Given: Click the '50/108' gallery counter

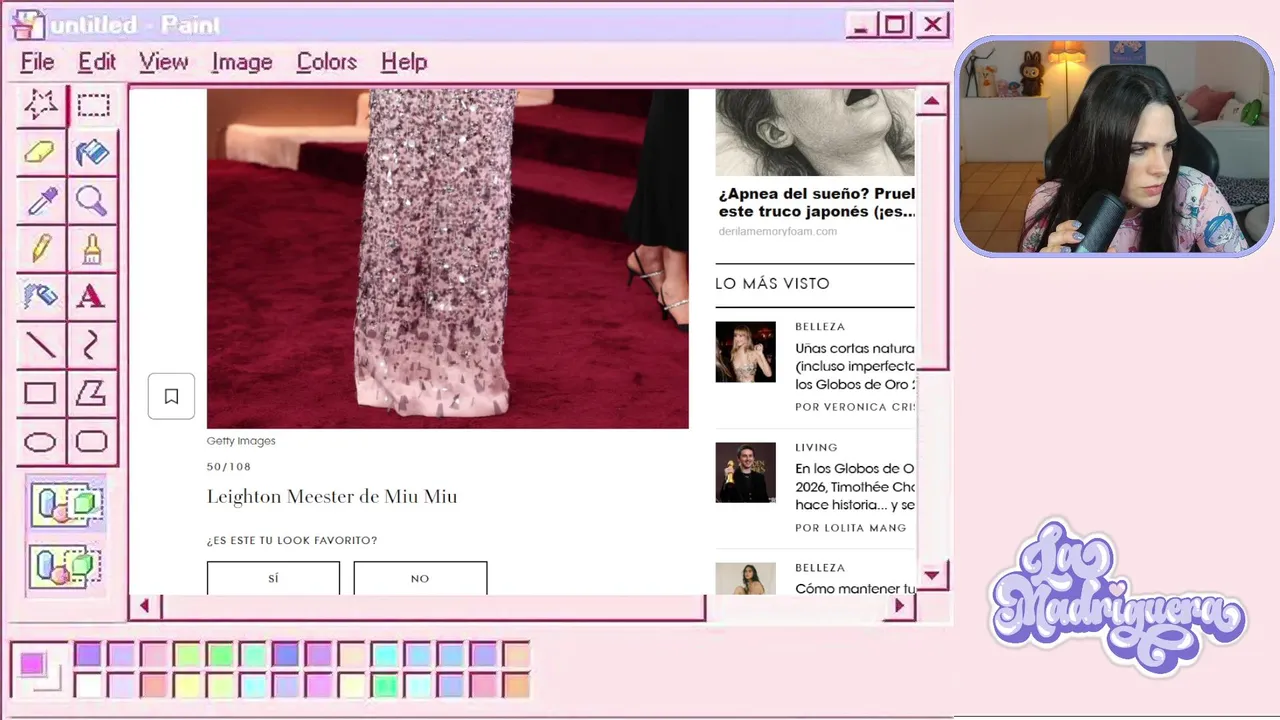Looking at the screenshot, I should (x=229, y=467).
